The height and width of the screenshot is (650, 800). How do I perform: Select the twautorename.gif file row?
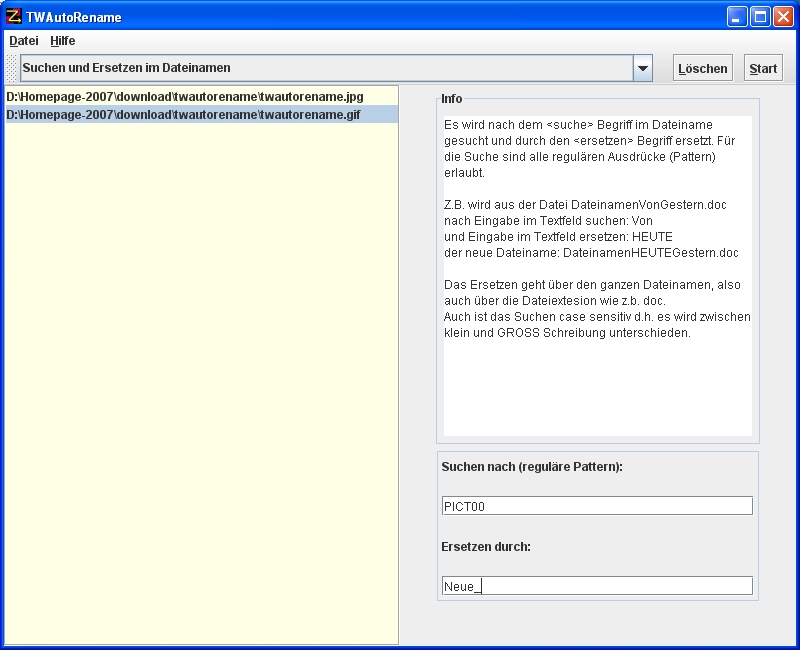(x=202, y=114)
